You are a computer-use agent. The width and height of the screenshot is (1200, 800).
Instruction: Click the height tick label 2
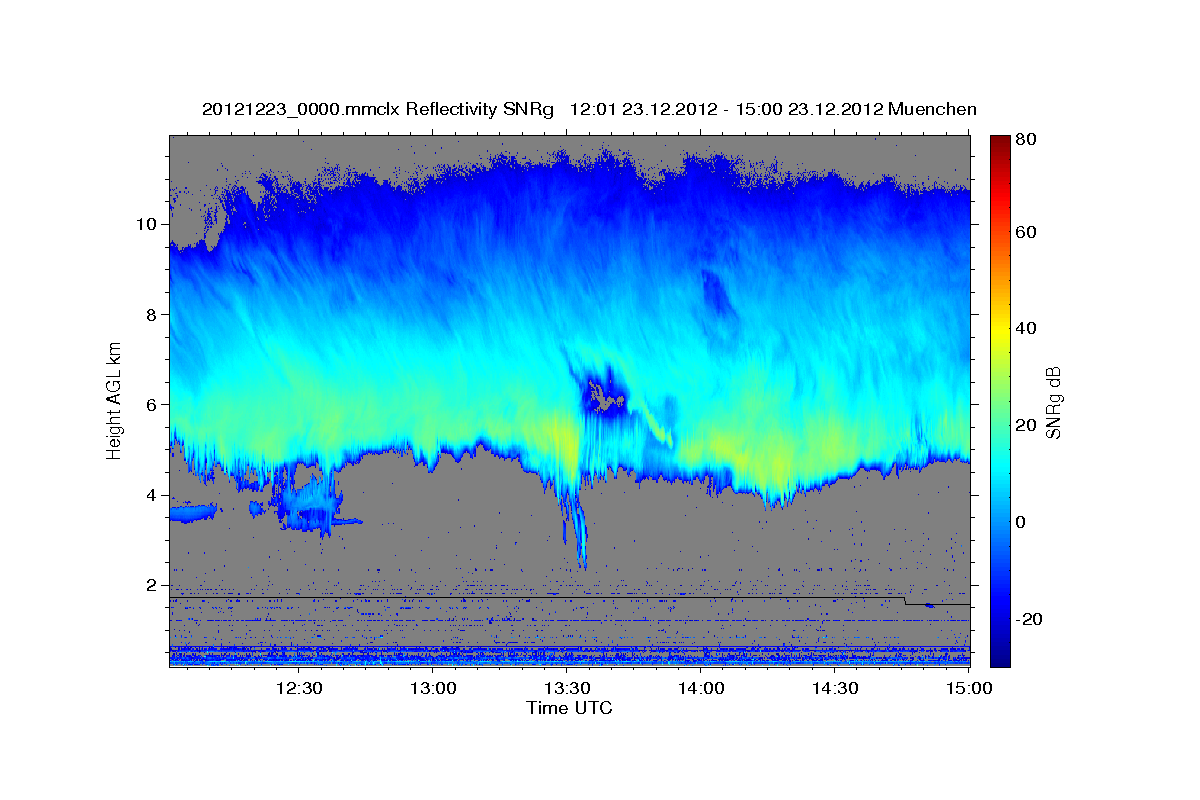(x=153, y=585)
